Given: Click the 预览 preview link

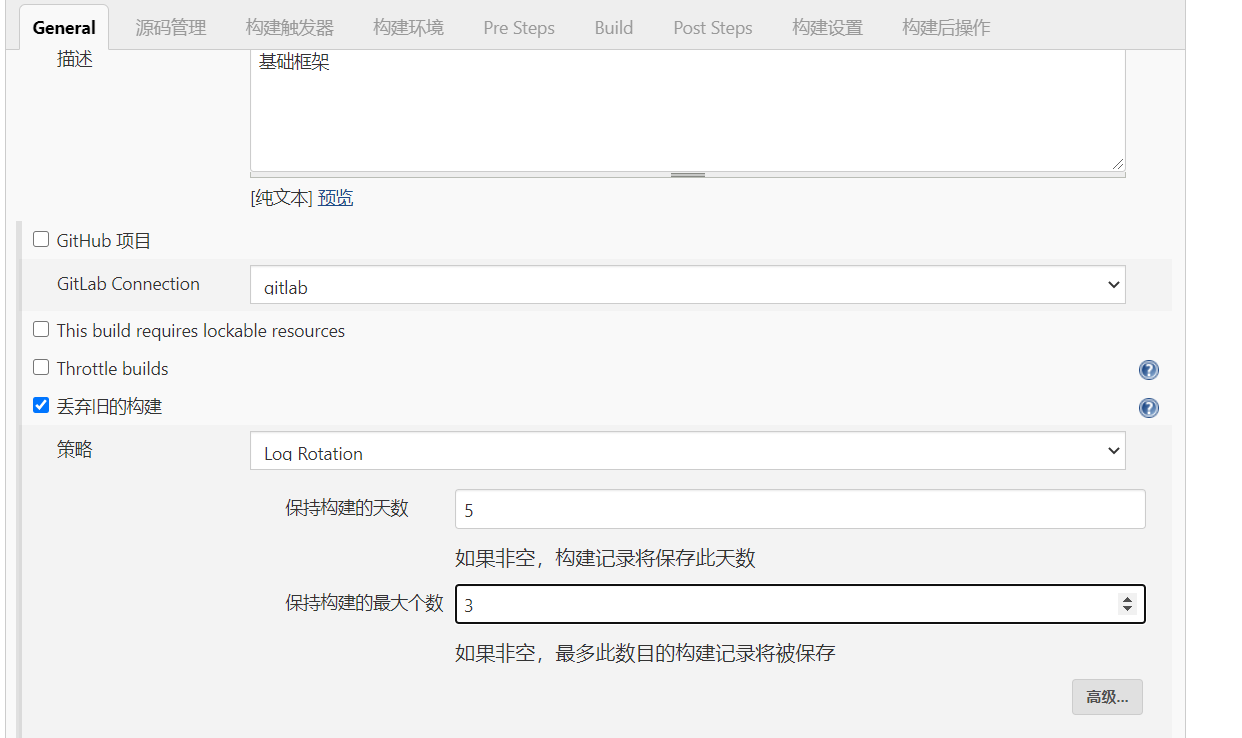Looking at the screenshot, I should click(x=334, y=197).
